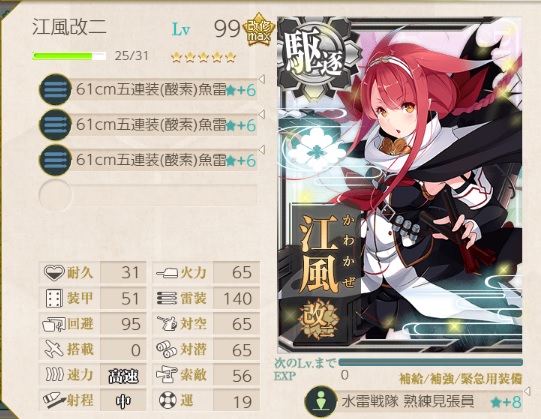The width and height of the screenshot is (541, 419).
Task: Click the gold 改修max star badge
Action: (259, 29)
